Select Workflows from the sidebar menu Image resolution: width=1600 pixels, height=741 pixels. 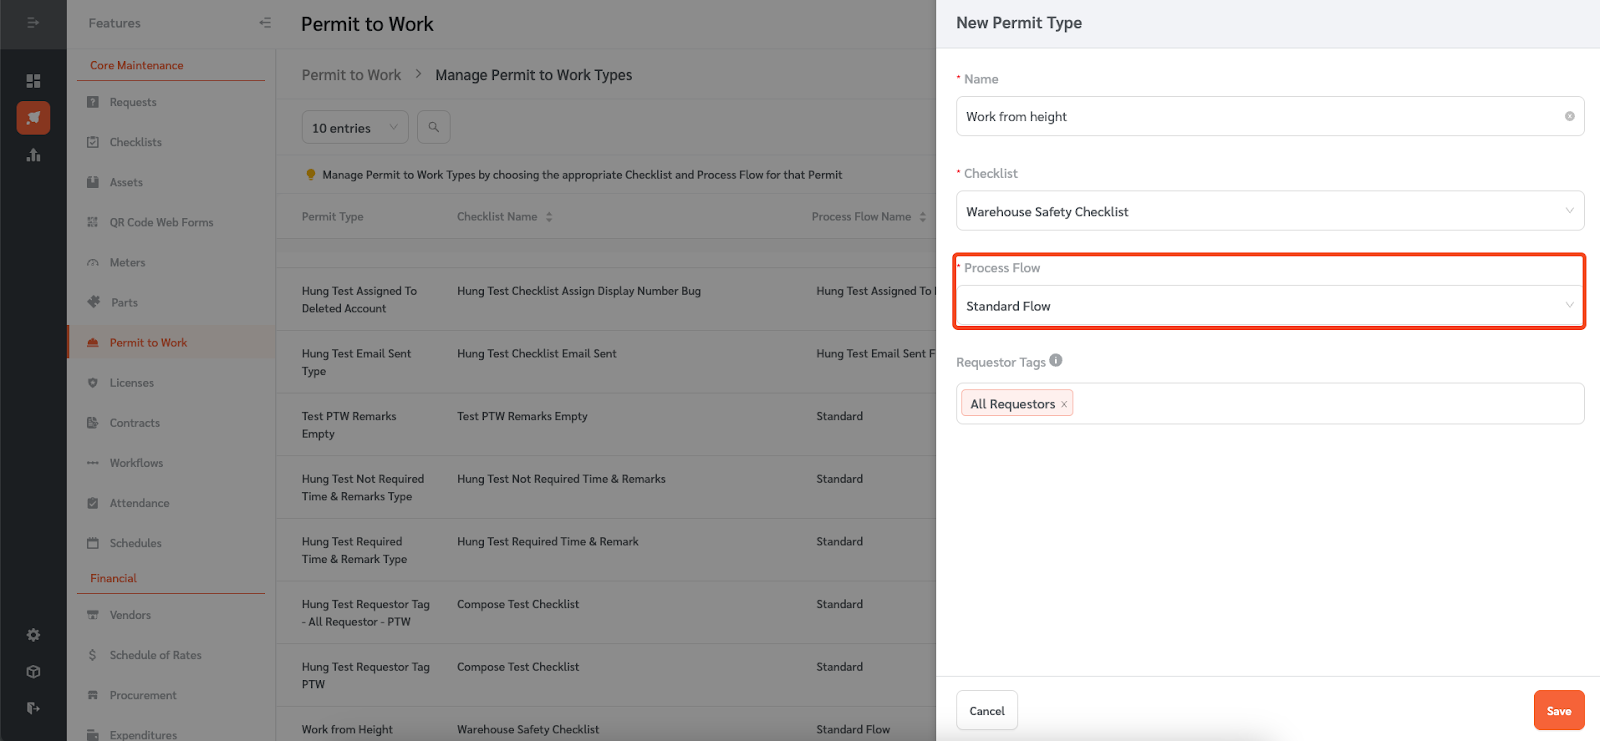tap(136, 463)
